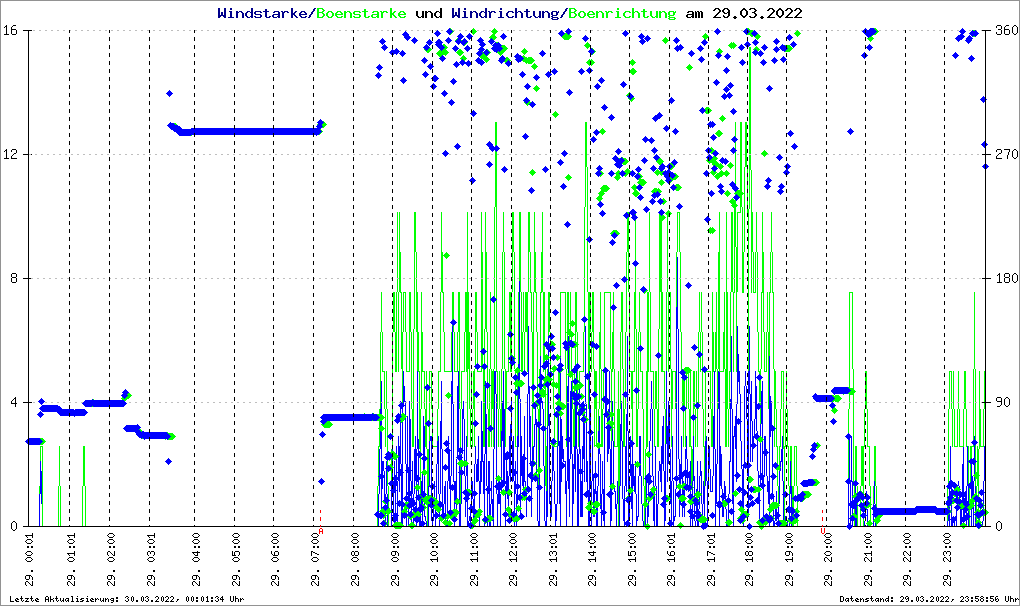Screen dimensions: 1020x606
Task: Click the left axis value 12
Action: click(9, 154)
